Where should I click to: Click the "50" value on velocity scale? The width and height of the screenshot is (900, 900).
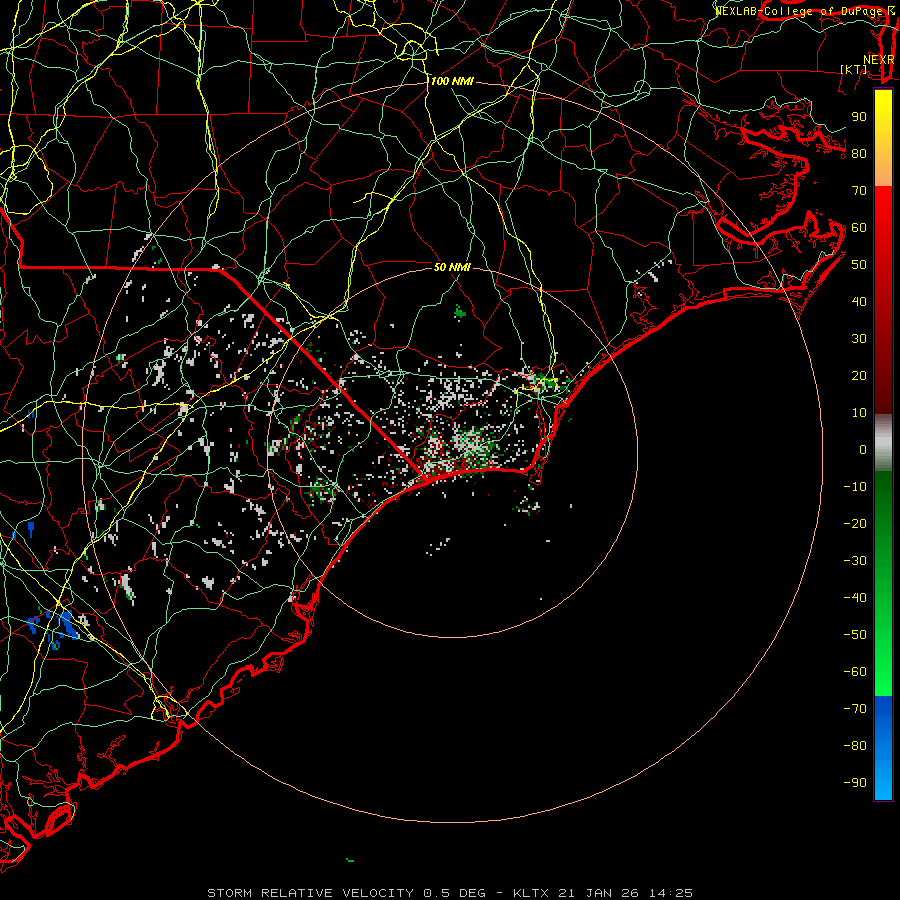[x=859, y=265]
